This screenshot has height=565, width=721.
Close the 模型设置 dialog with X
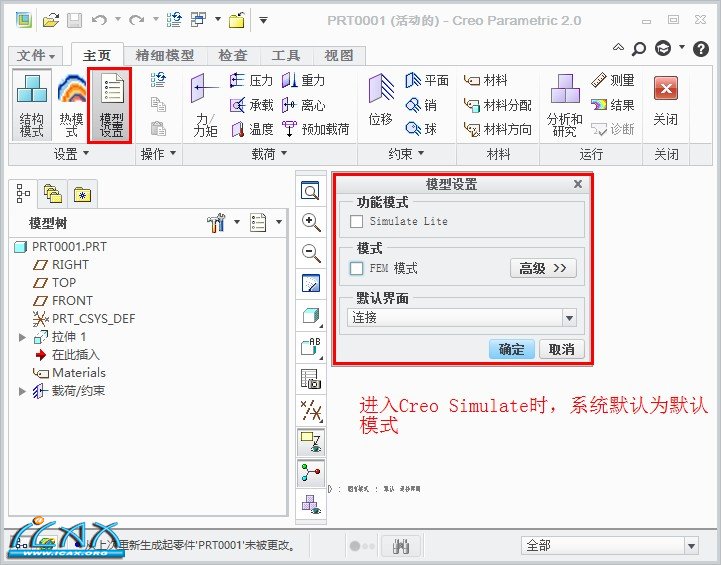click(578, 184)
